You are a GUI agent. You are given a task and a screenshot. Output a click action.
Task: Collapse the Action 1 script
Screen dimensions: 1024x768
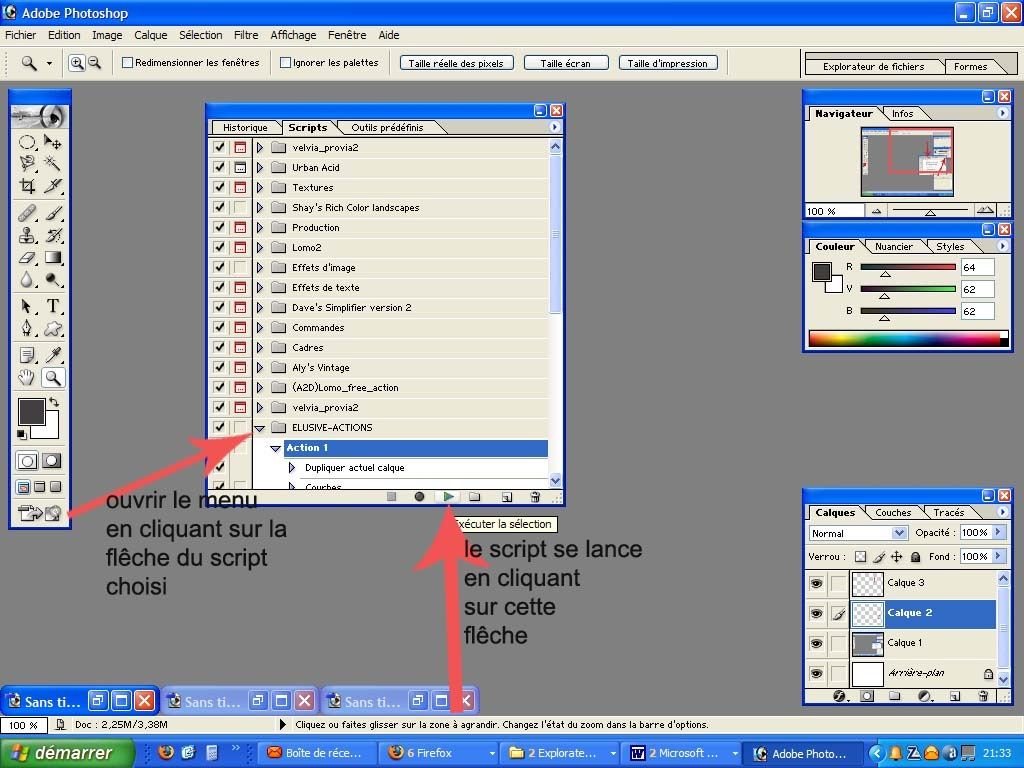276,449
